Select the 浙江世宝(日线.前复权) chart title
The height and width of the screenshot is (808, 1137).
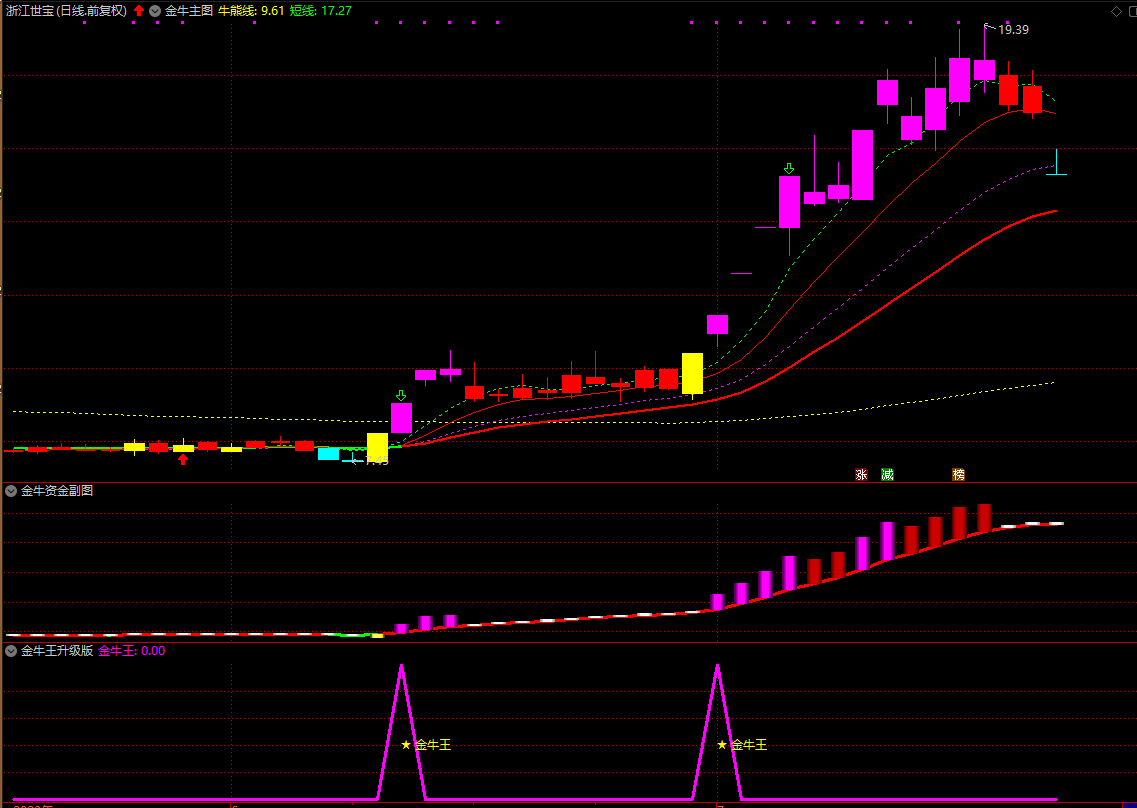click(65, 11)
